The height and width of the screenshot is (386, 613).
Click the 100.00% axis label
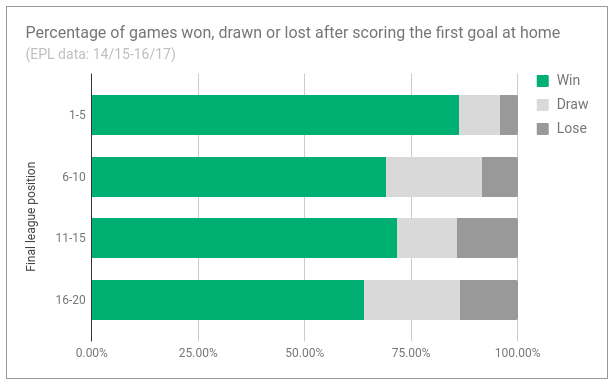pos(518,353)
